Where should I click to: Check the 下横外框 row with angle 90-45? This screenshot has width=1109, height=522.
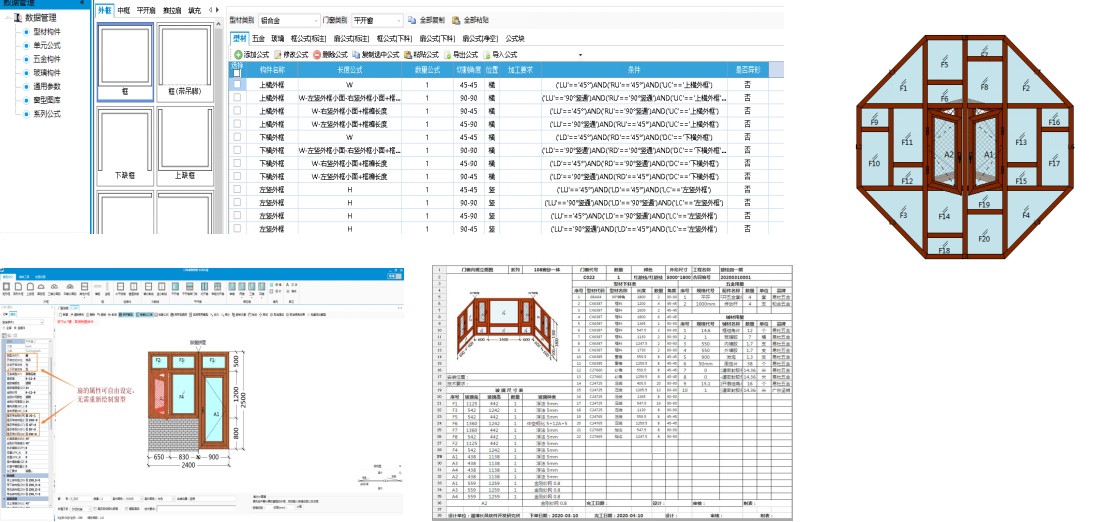(237, 177)
